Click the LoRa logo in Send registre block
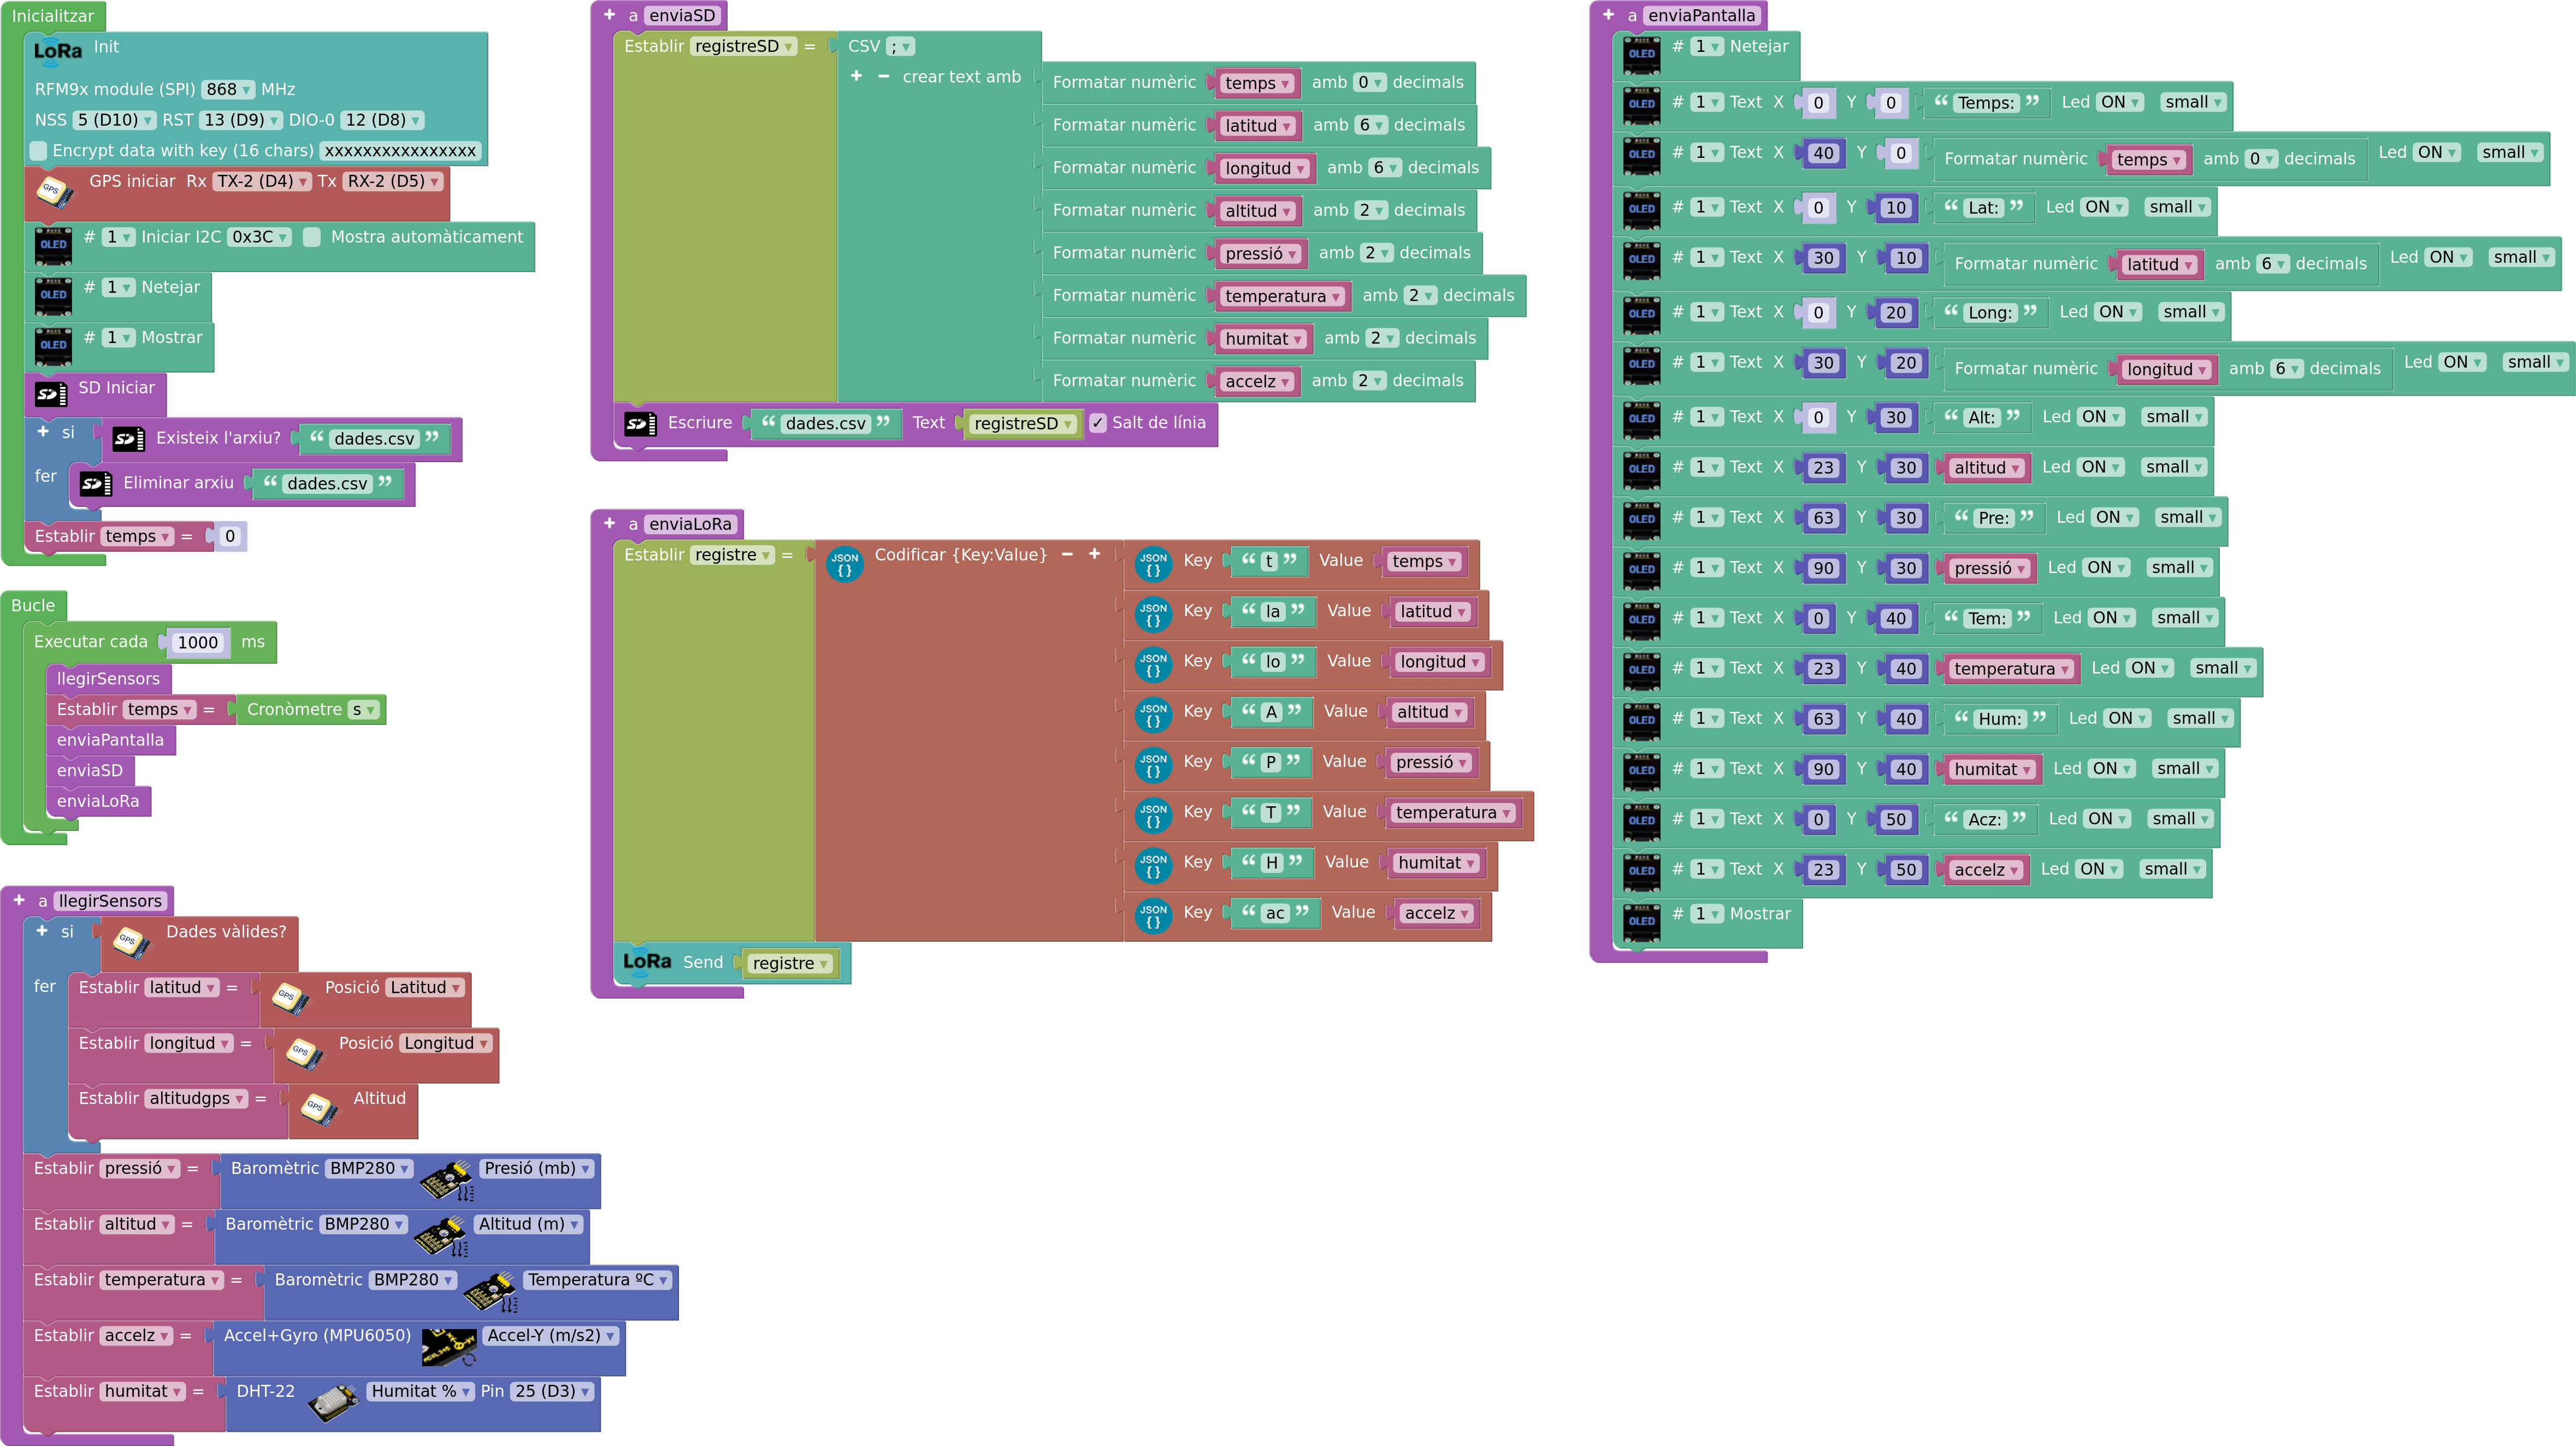 [x=647, y=961]
